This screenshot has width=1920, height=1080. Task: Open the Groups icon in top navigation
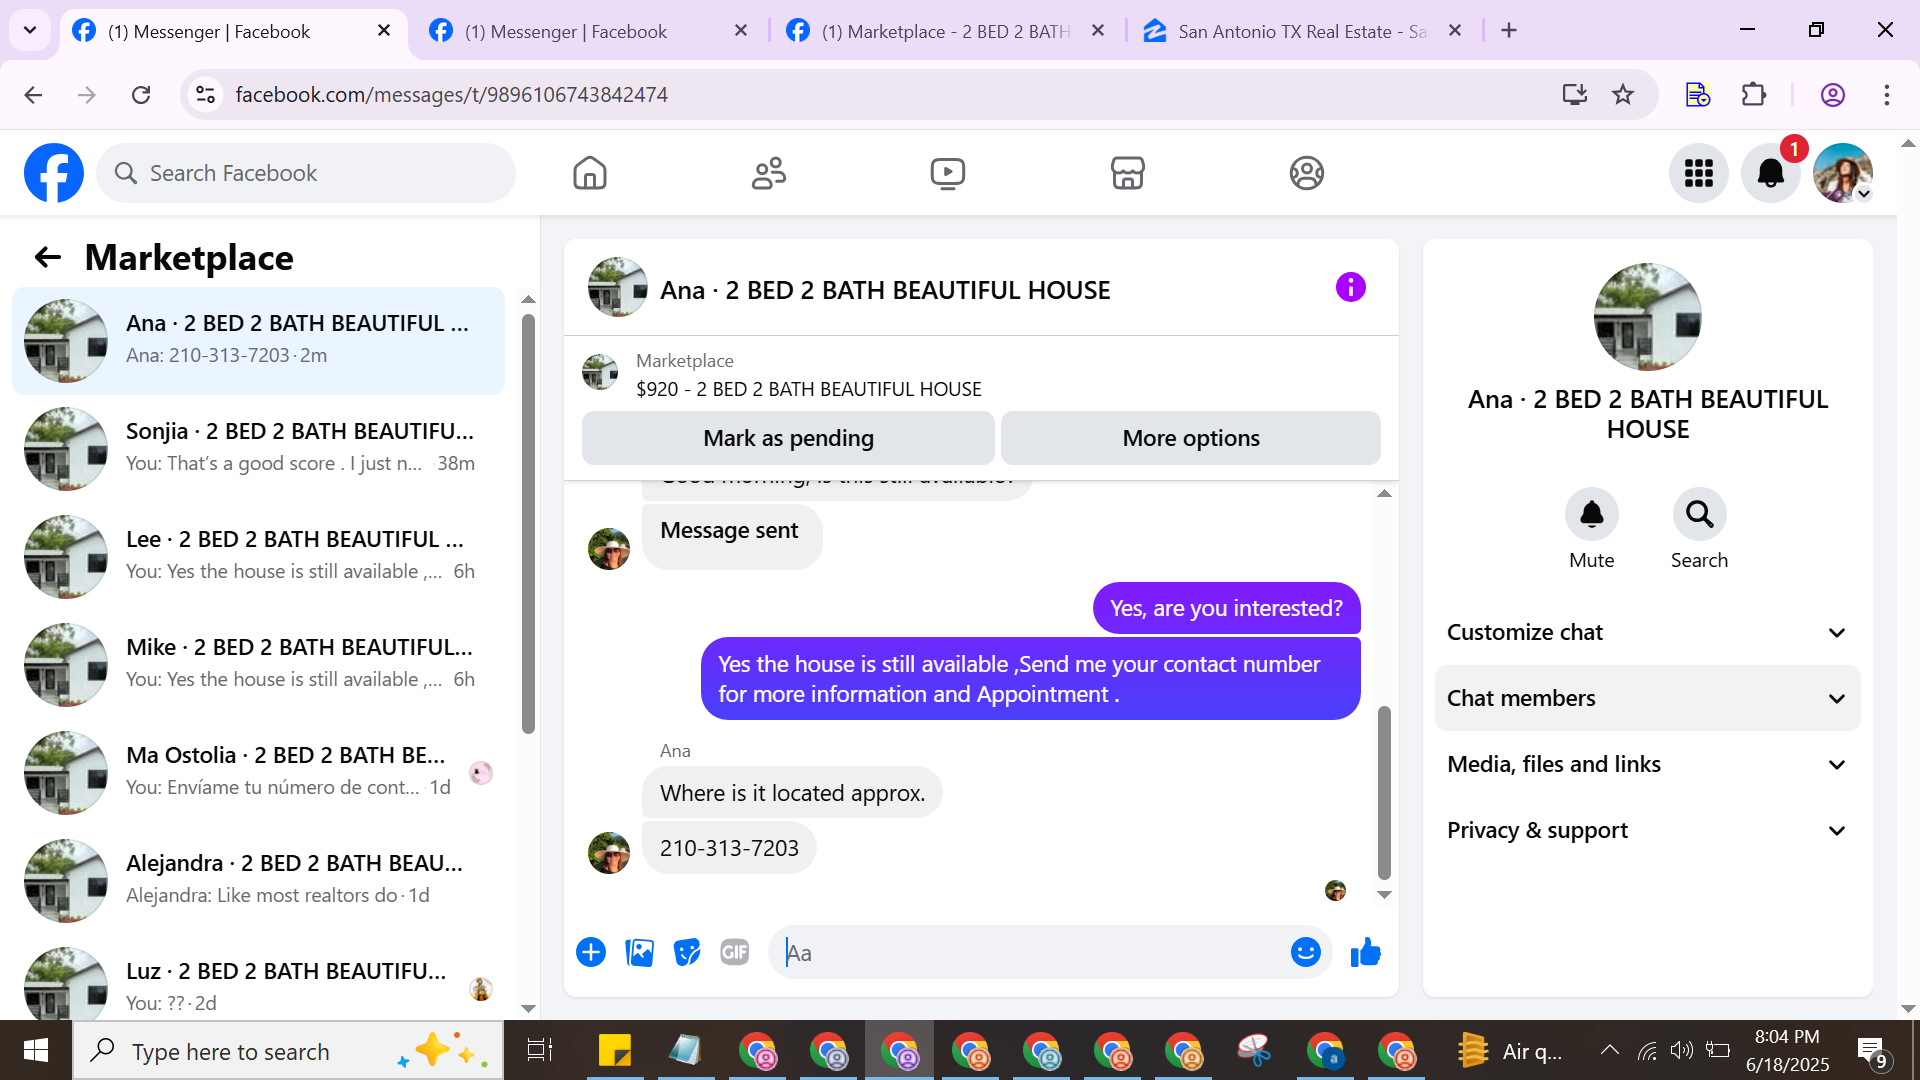(1306, 173)
